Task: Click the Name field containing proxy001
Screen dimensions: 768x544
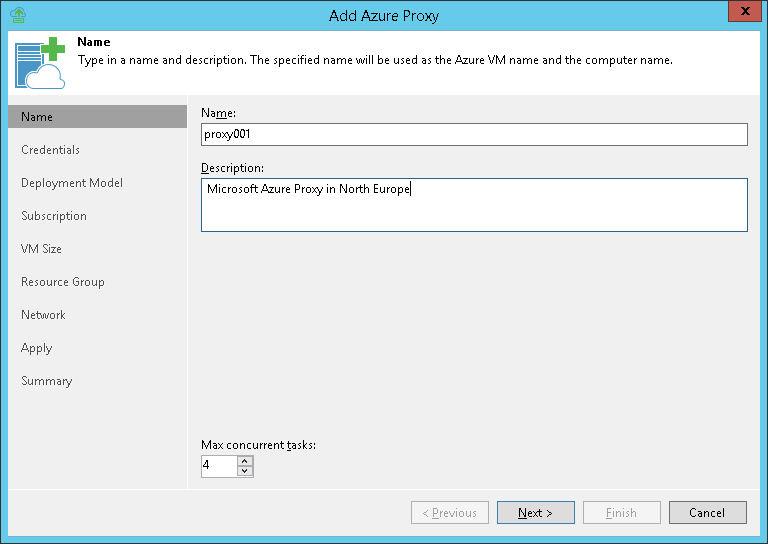Action: click(x=474, y=134)
